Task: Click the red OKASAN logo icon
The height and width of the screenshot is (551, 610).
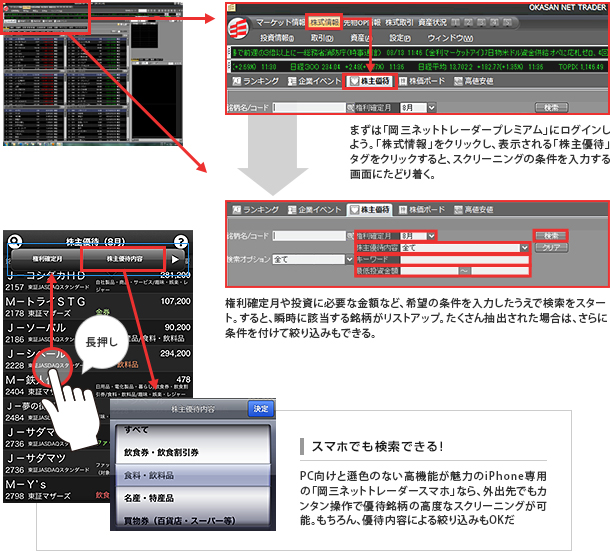Action: pyautogui.click(x=238, y=29)
